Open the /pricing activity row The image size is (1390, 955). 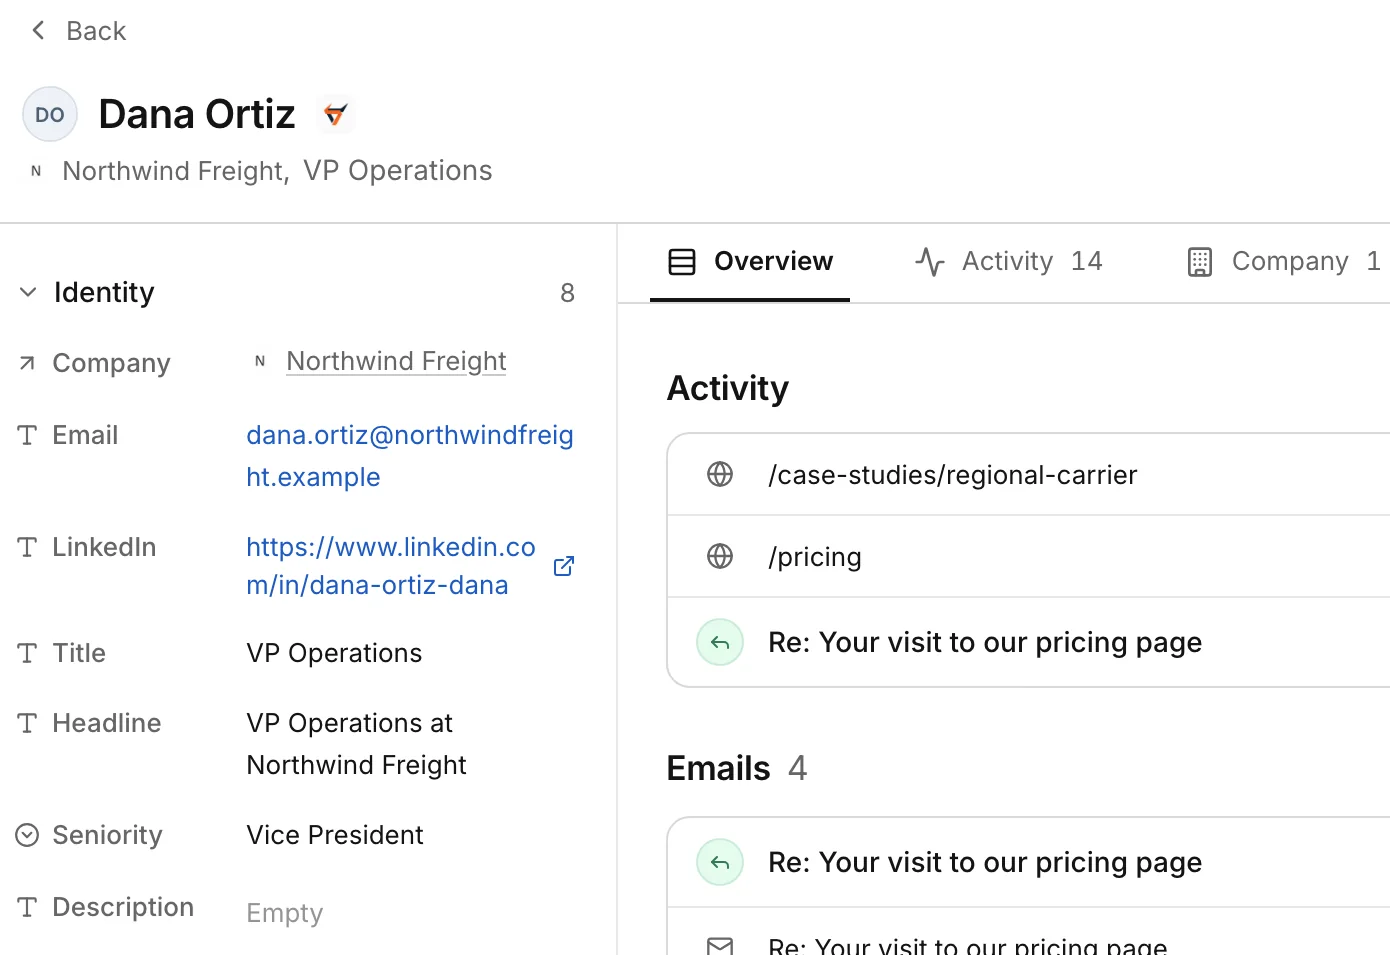[1028, 556]
